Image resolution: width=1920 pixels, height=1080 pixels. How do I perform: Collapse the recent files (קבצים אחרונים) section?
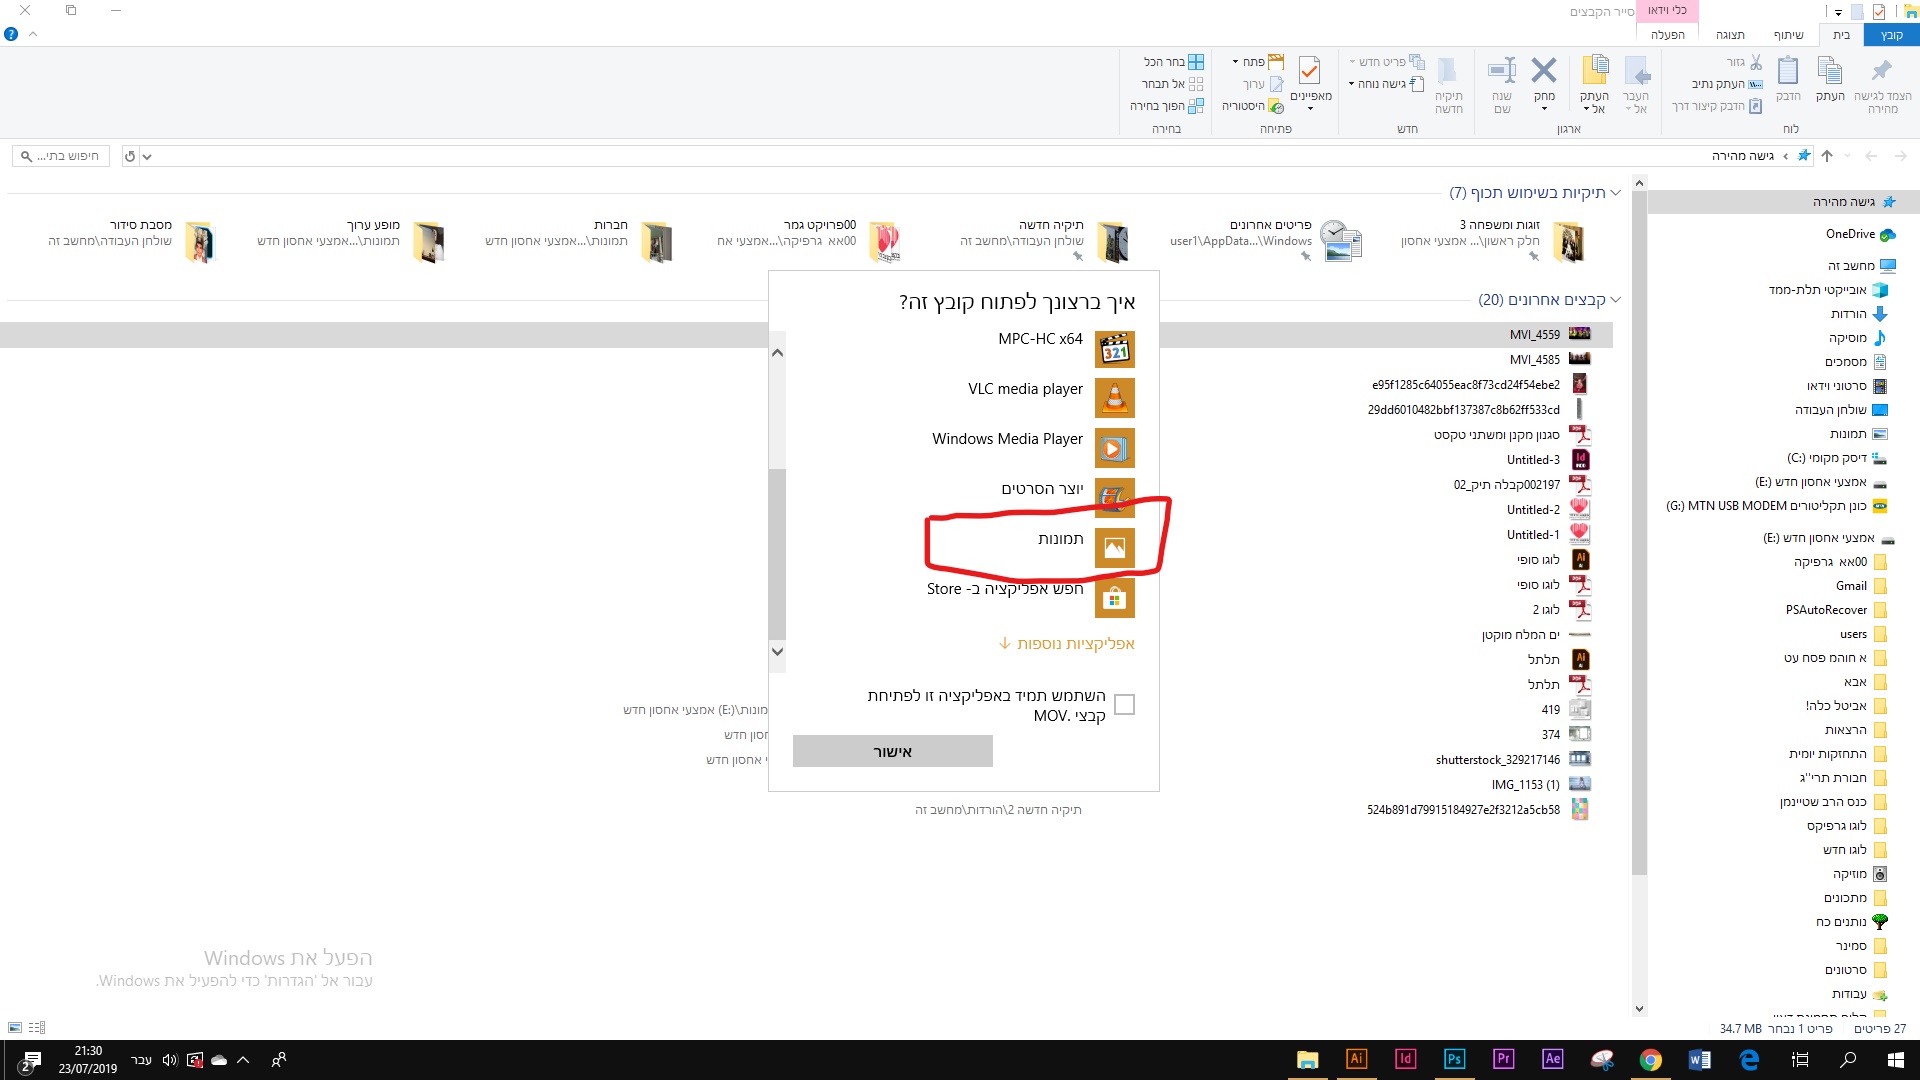click(x=1616, y=300)
